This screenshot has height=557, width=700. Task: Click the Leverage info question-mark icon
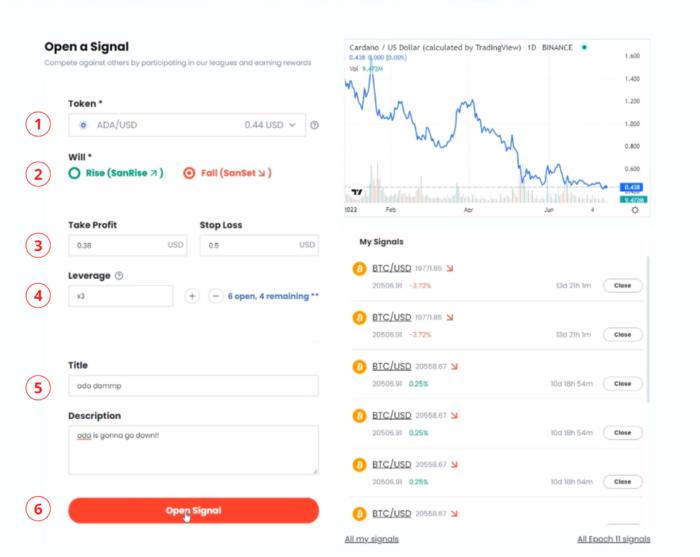(120, 275)
